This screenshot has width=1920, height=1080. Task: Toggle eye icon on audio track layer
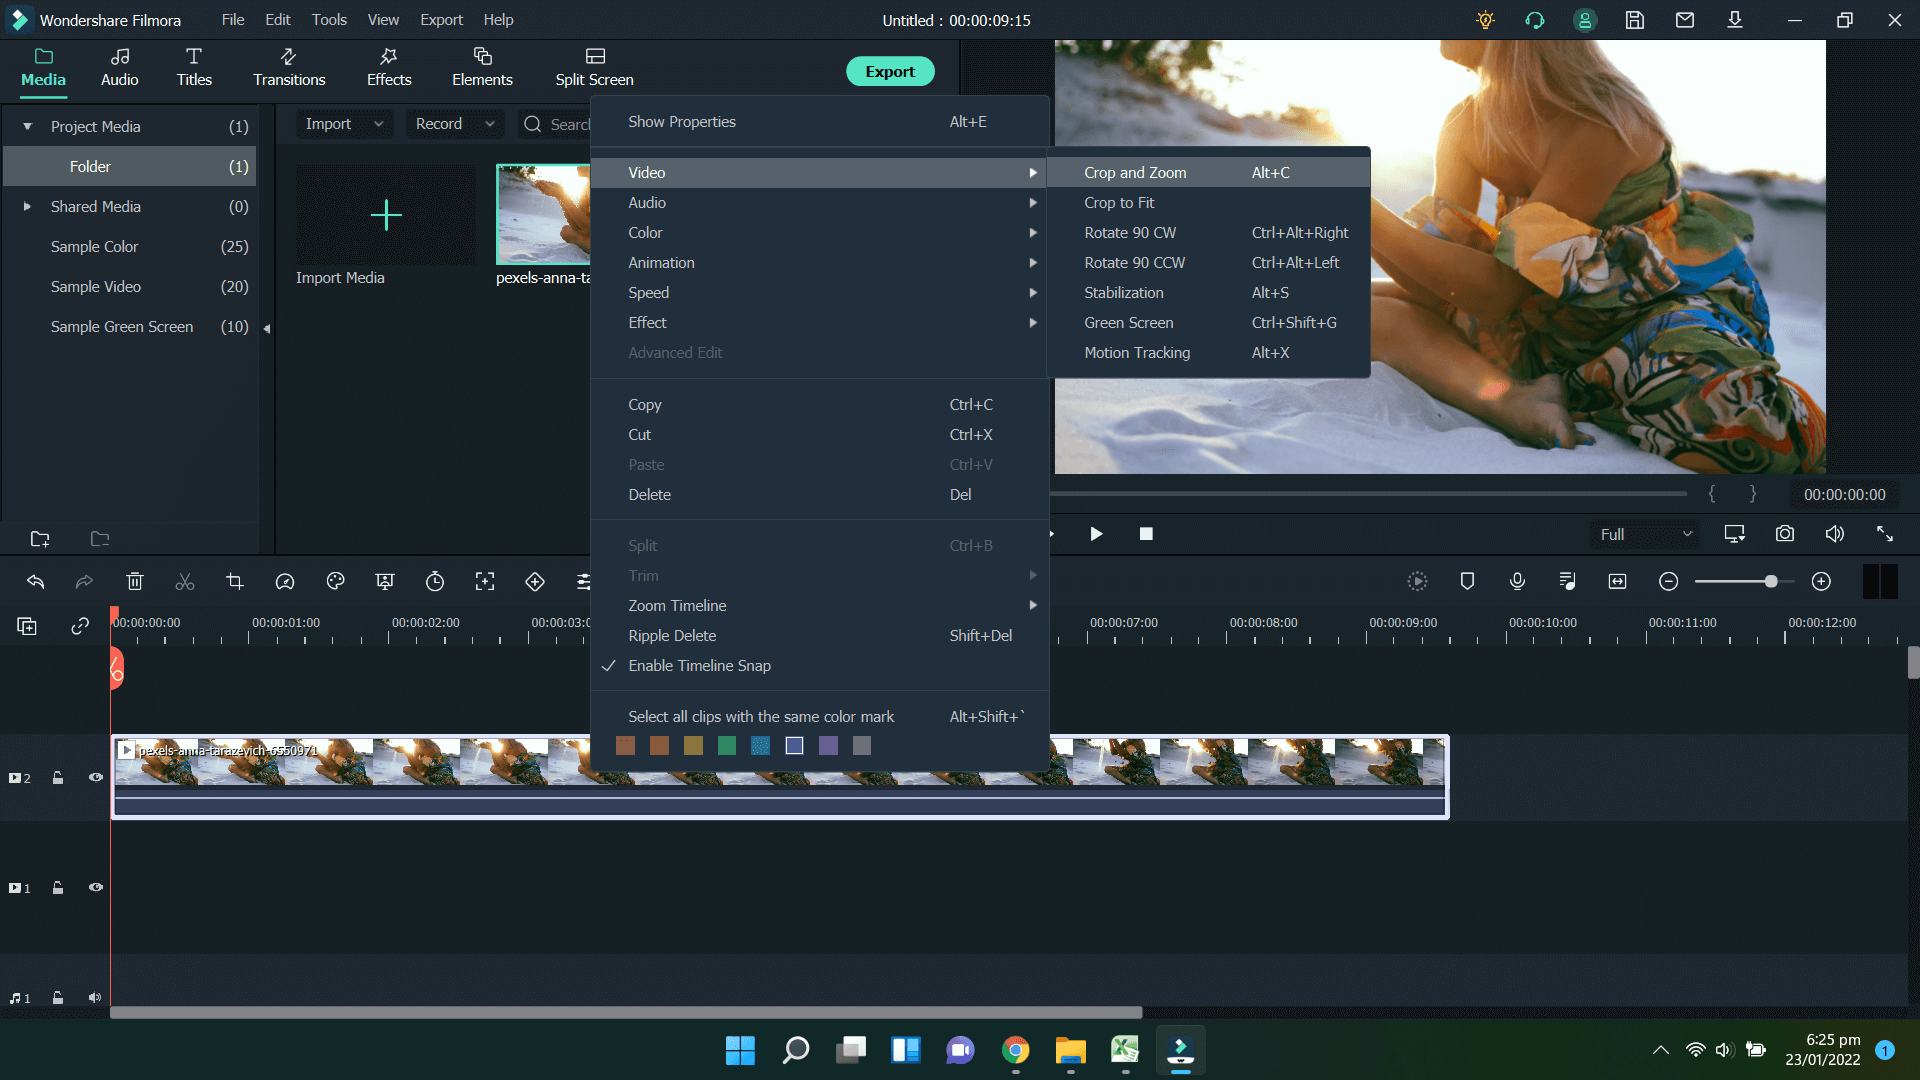95,996
